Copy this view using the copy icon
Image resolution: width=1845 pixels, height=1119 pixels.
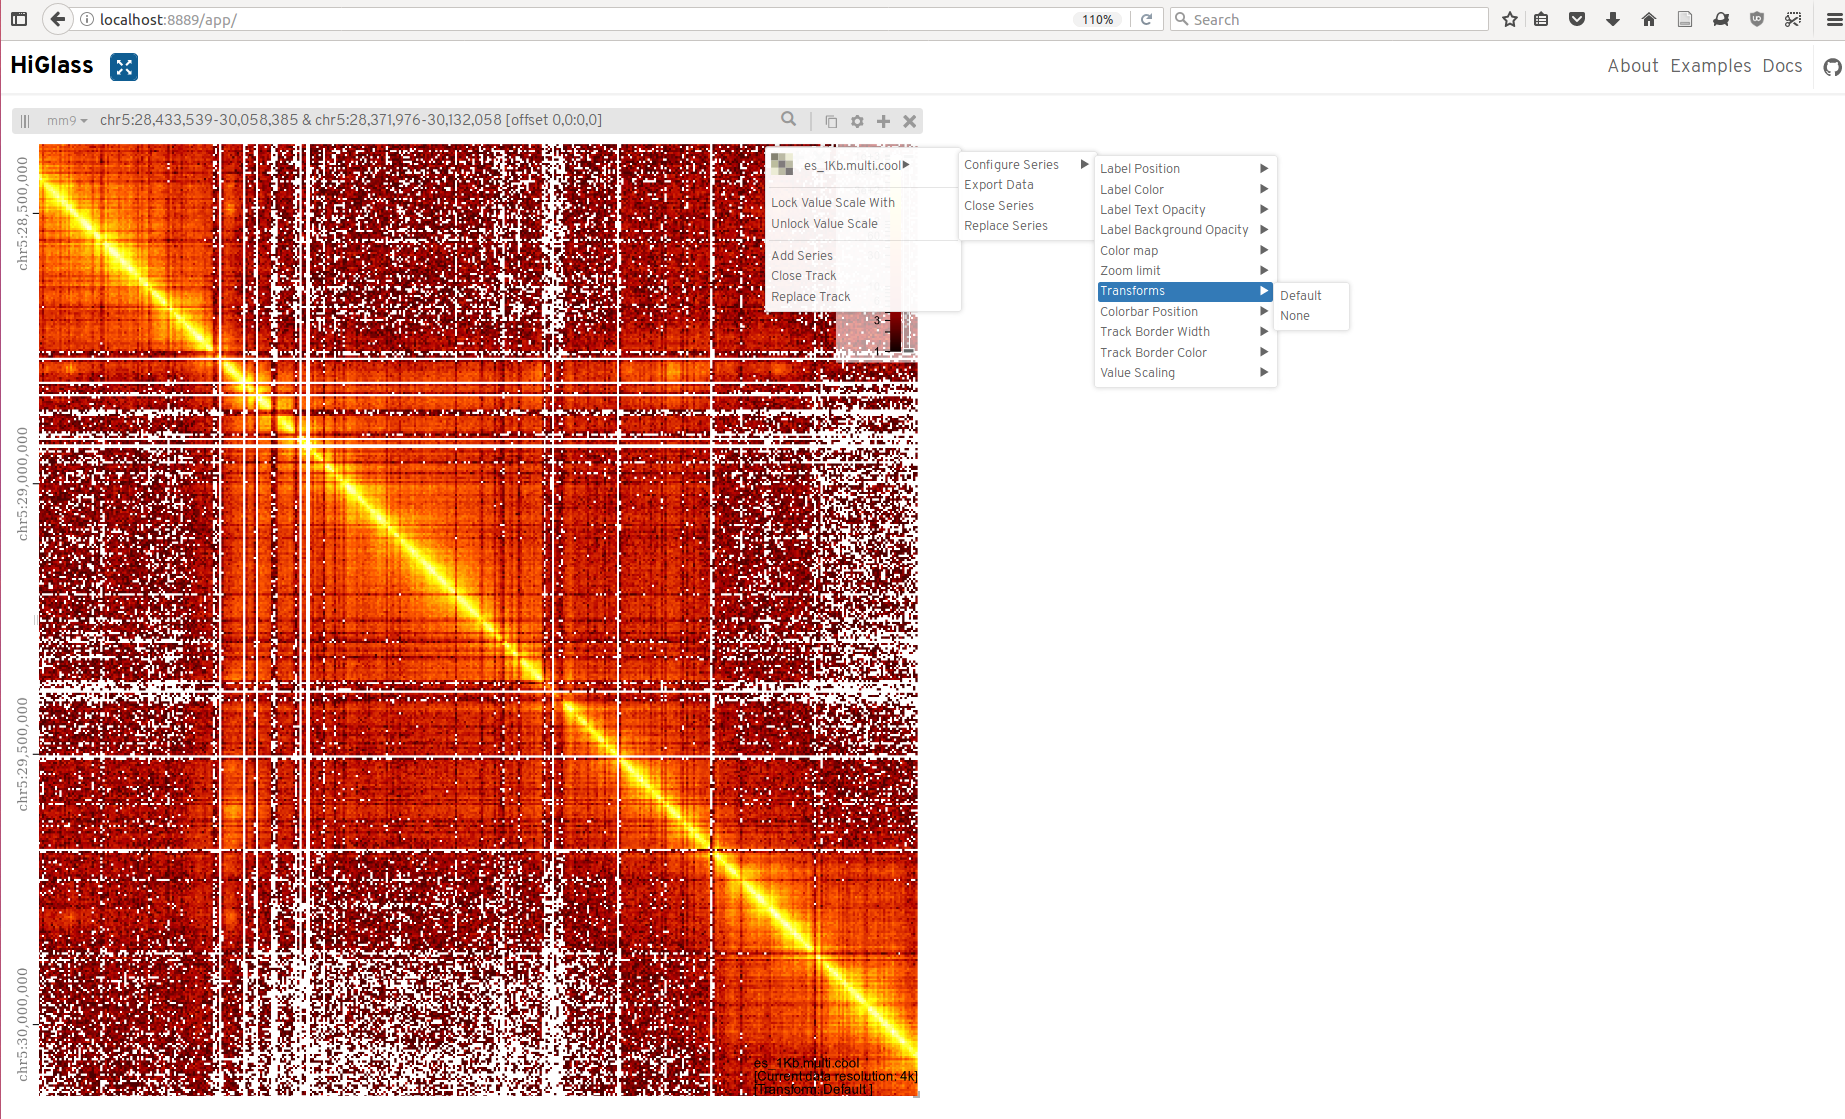click(831, 120)
